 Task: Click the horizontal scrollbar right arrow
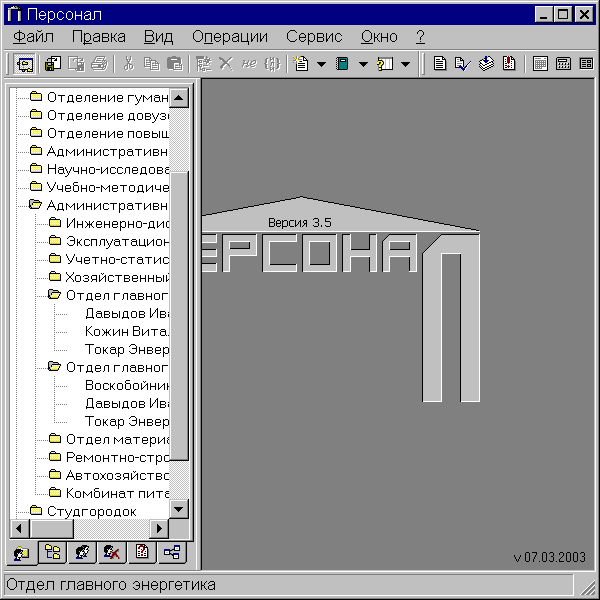(159, 528)
